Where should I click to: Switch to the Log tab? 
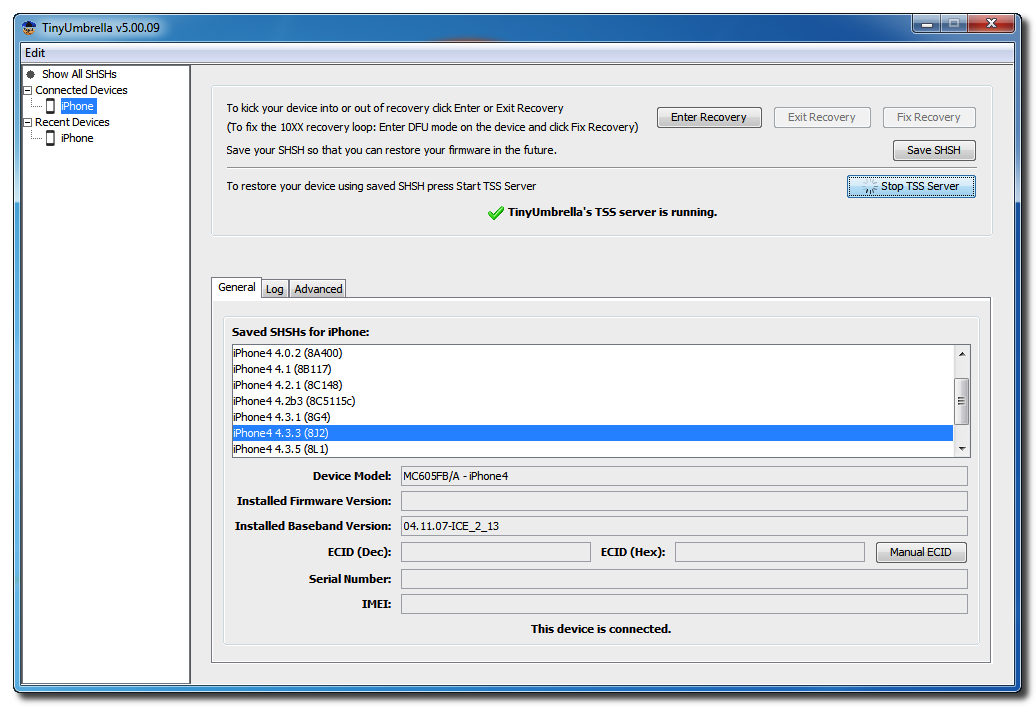coord(274,289)
